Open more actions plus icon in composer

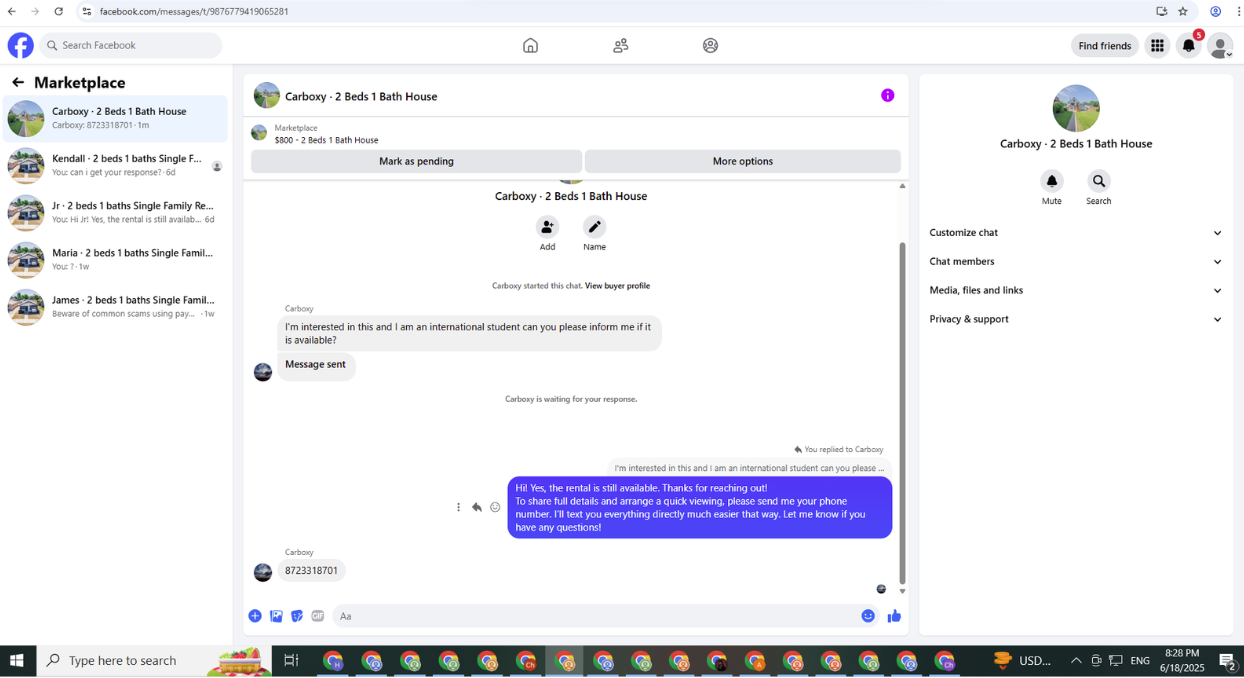tap(255, 616)
